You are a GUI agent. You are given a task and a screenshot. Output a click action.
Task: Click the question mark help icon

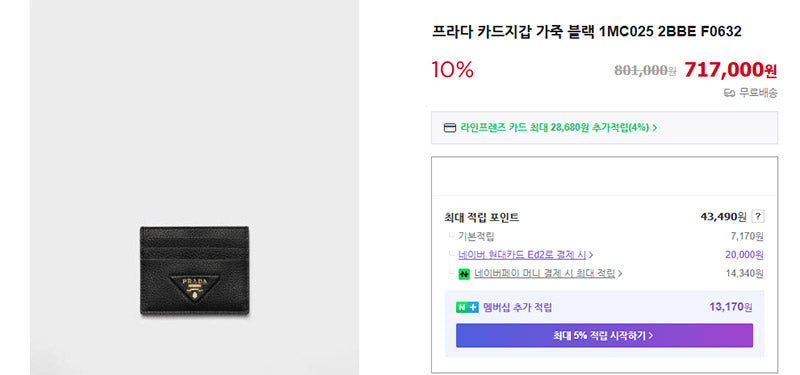click(758, 217)
